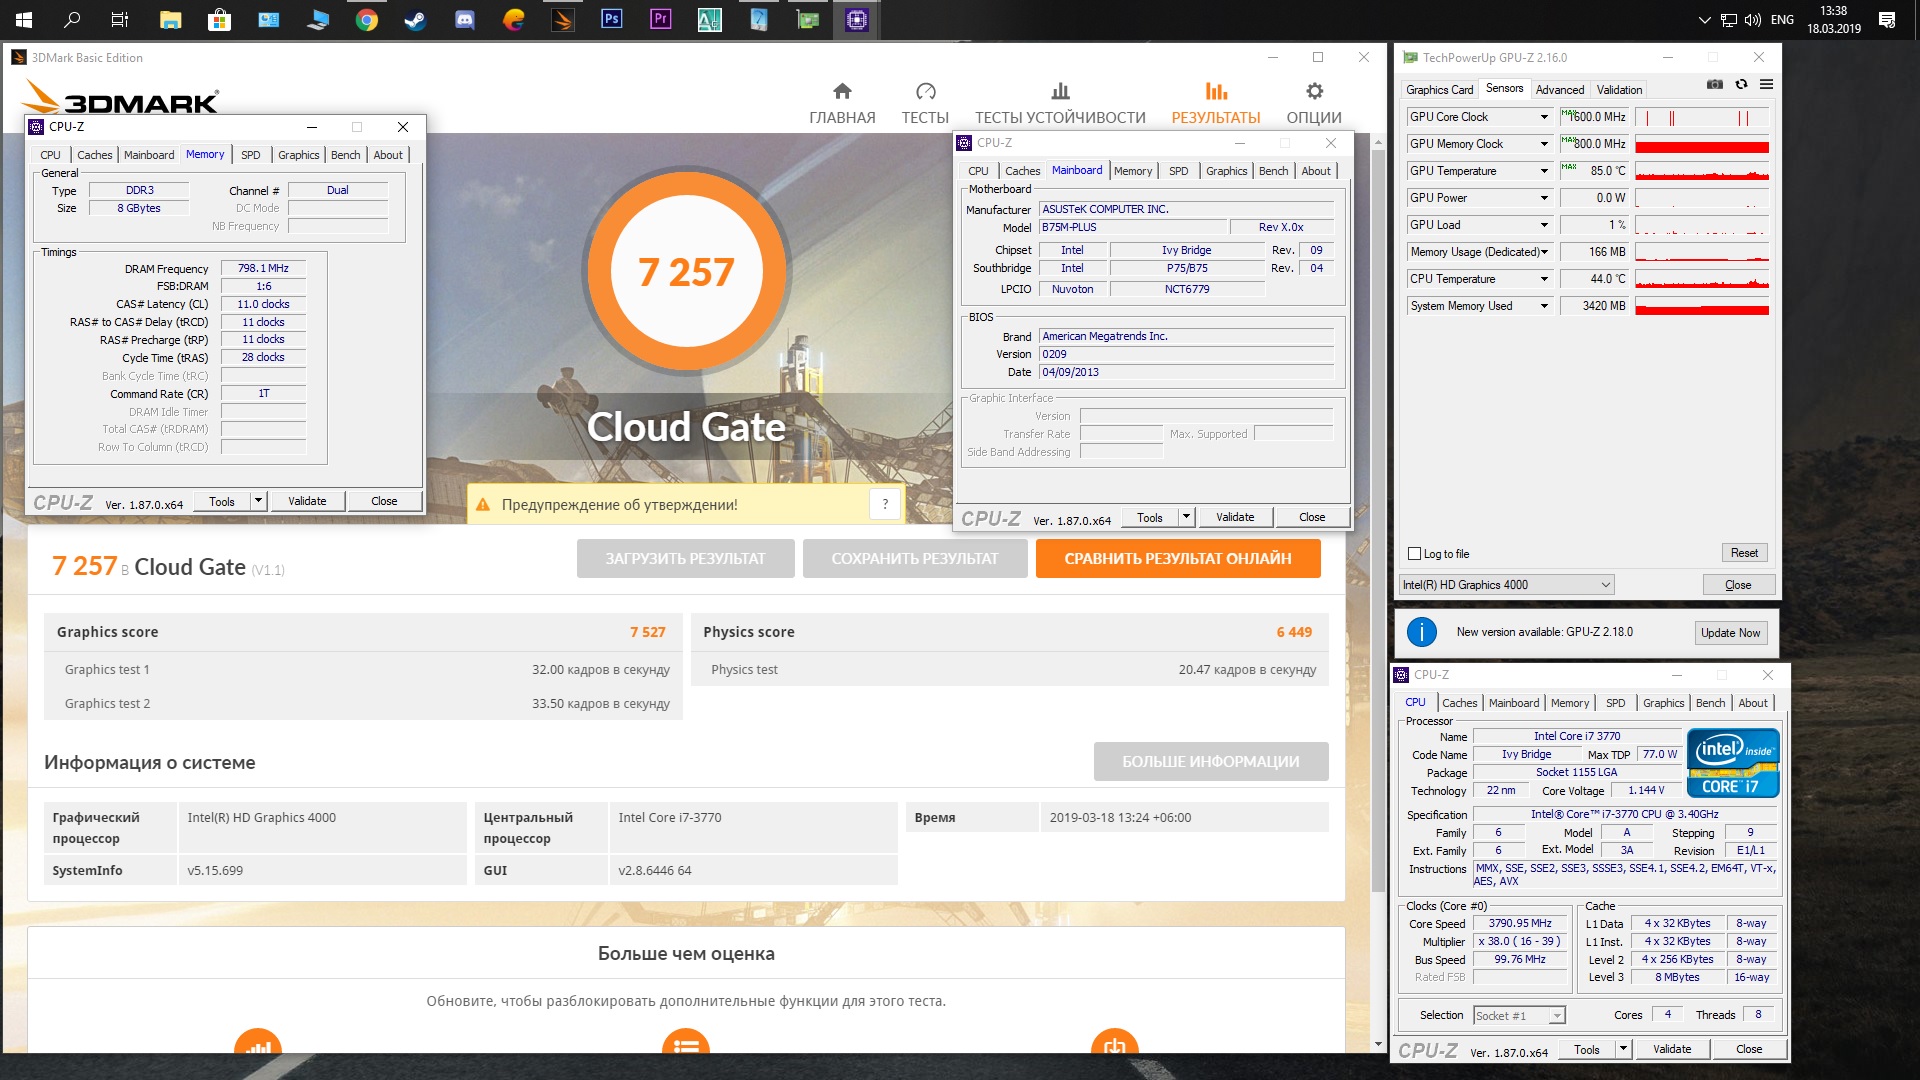This screenshot has height=1080, width=1920.
Task: Click the ENG language indicator
Action: tap(1782, 19)
